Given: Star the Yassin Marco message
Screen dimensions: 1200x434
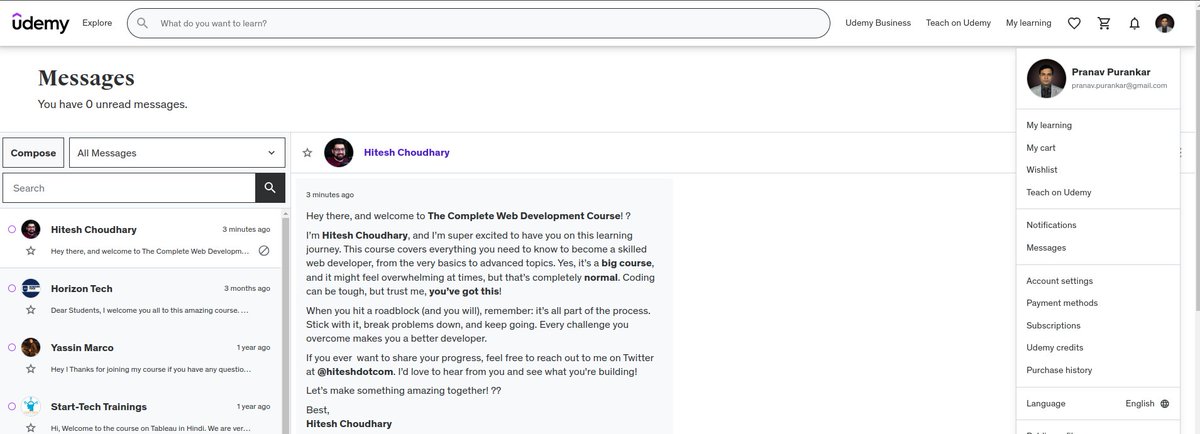Looking at the screenshot, I should click(31, 369).
